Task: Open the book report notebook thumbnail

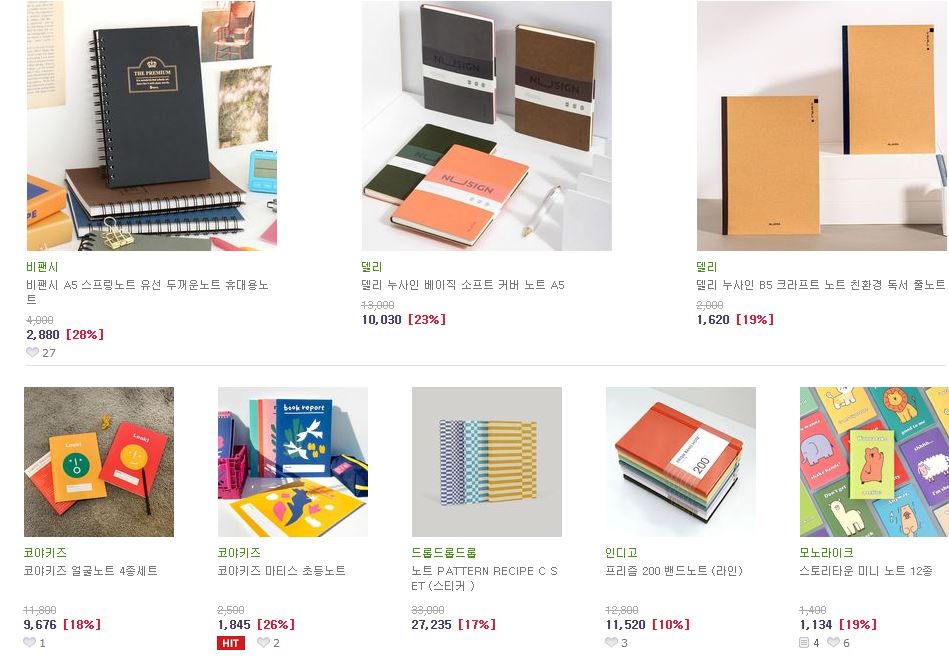Action: click(x=293, y=462)
